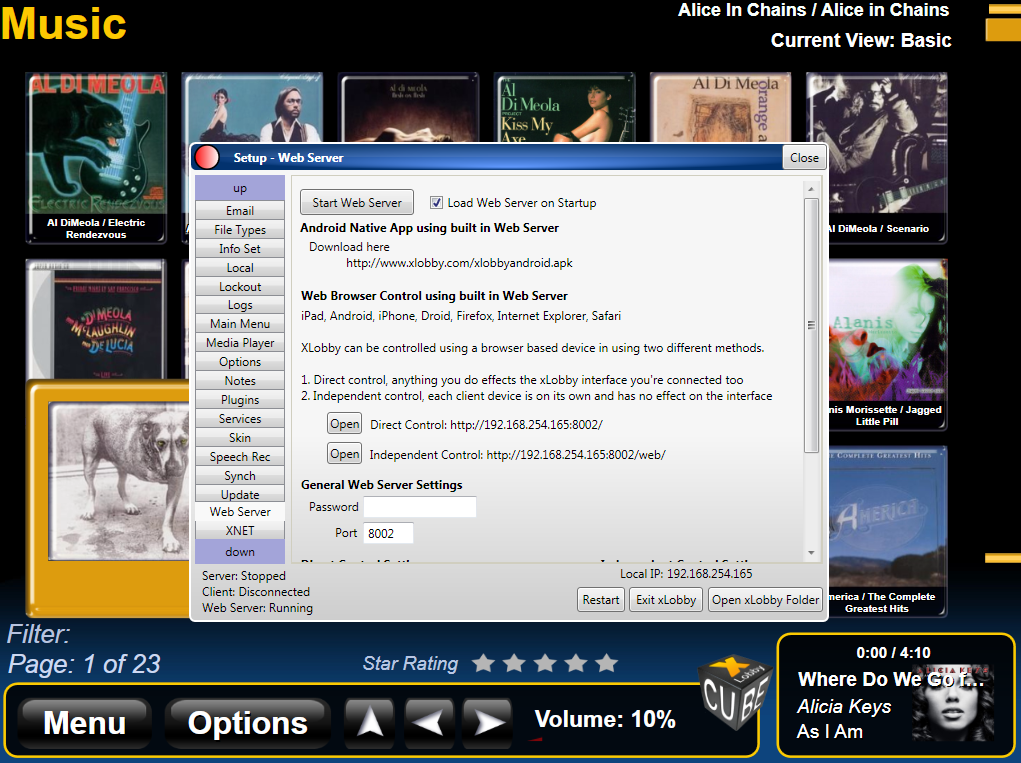Click the large Options button in bottom bar
This screenshot has width=1021, height=763.
coord(247,723)
